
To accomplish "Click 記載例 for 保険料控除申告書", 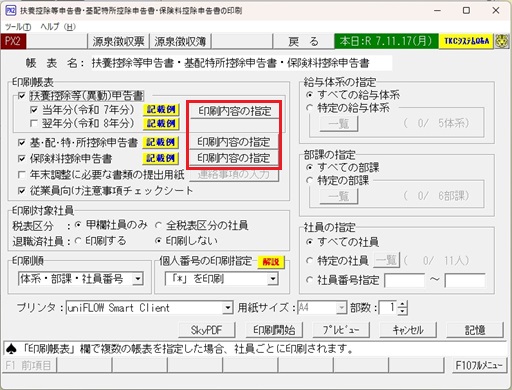I will pos(161,159).
